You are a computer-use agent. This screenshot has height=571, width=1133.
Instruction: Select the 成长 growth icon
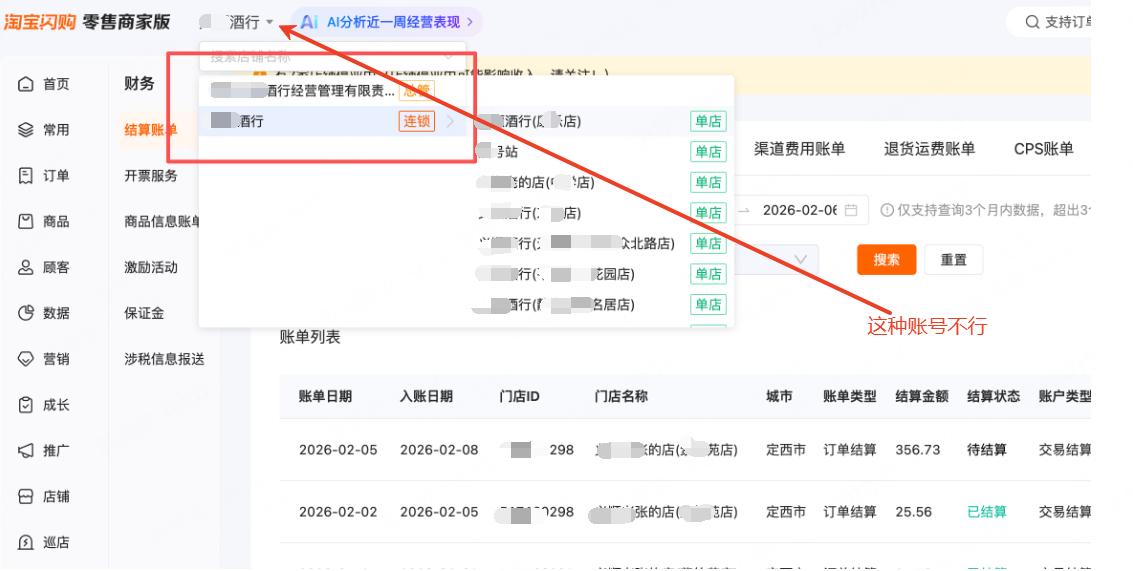pos(25,405)
